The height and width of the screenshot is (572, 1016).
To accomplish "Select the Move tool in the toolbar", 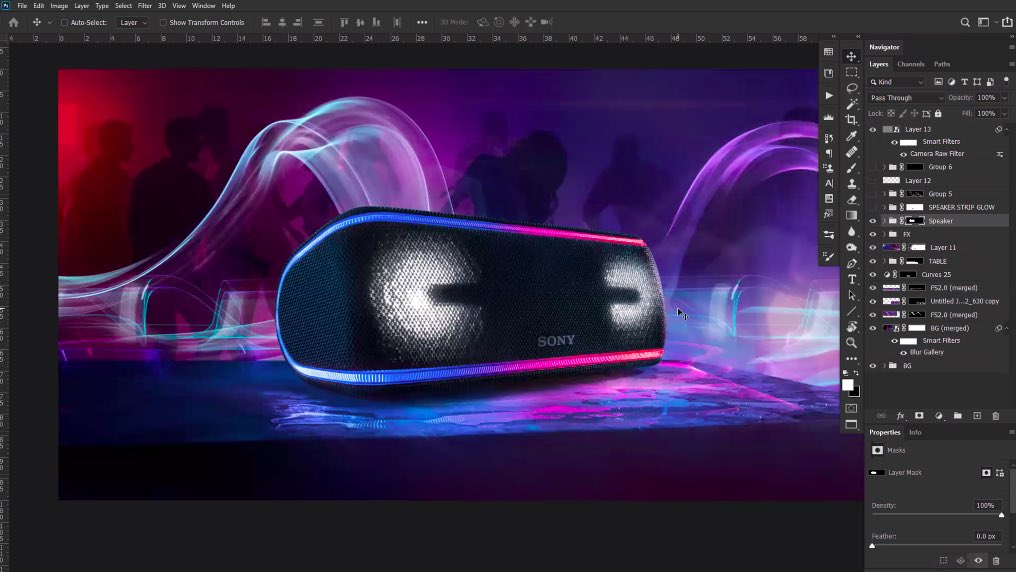I will [x=851, y=56].
